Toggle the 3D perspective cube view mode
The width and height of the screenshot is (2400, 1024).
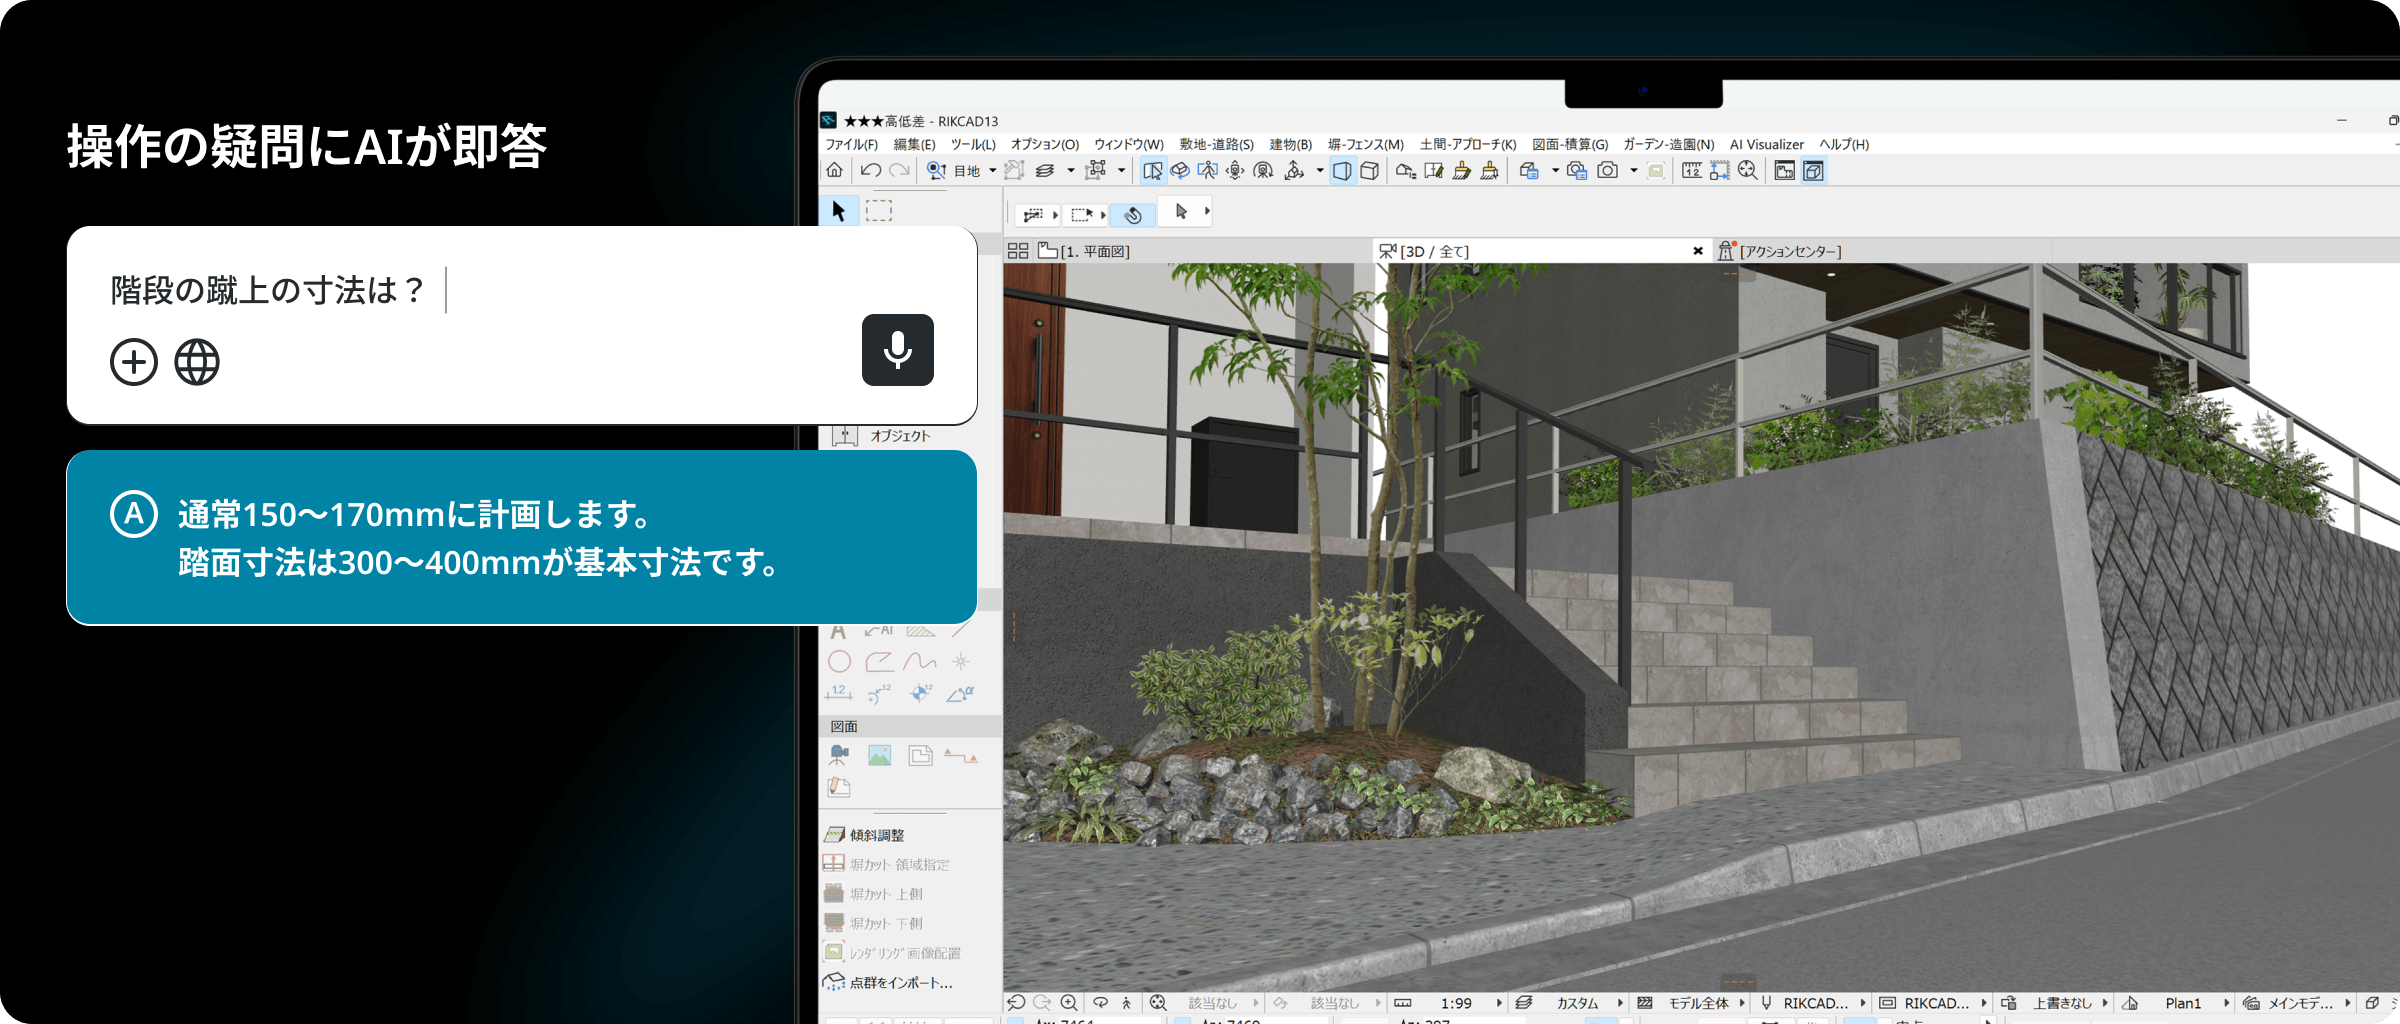click(1344, 171)
